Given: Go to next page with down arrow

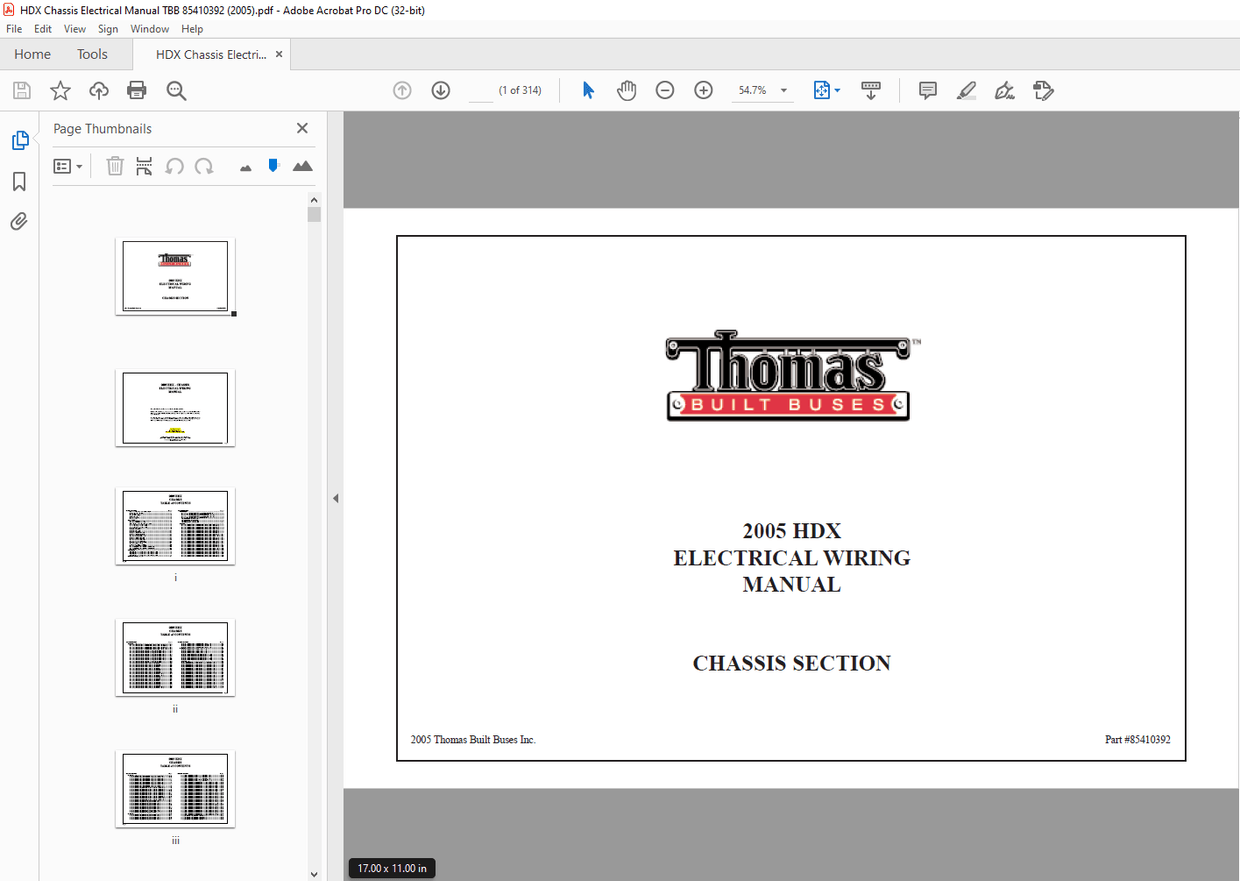Looking at the screenshot, I should tap(440, 90).
